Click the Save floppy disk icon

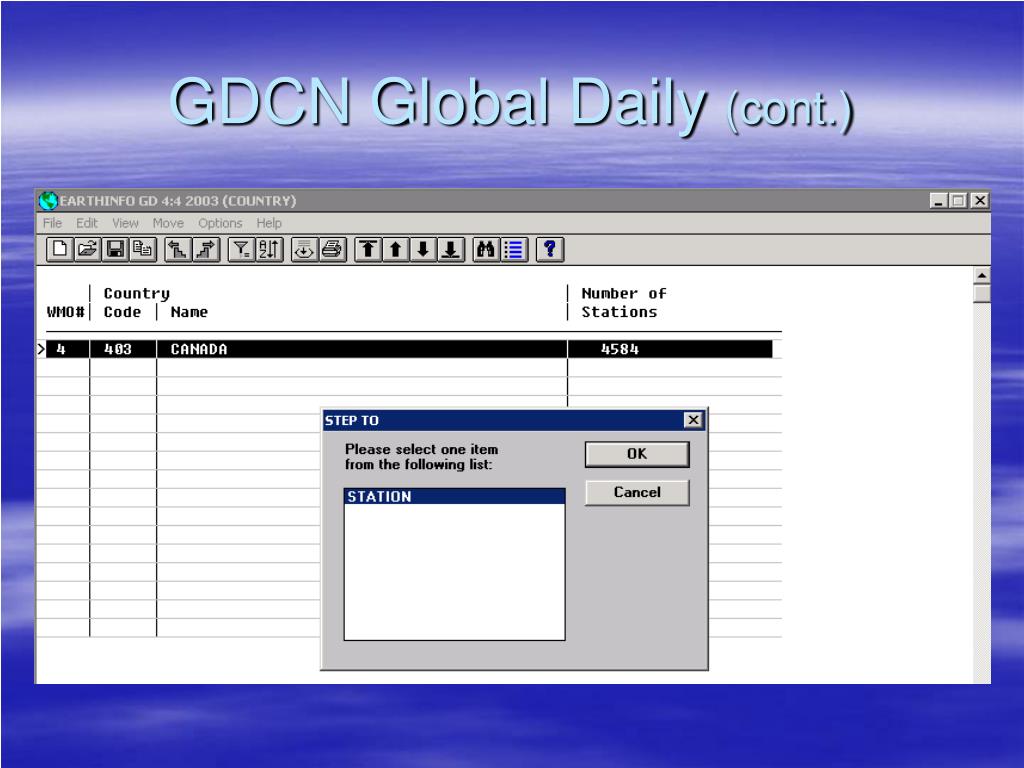(x=116, y=249)
